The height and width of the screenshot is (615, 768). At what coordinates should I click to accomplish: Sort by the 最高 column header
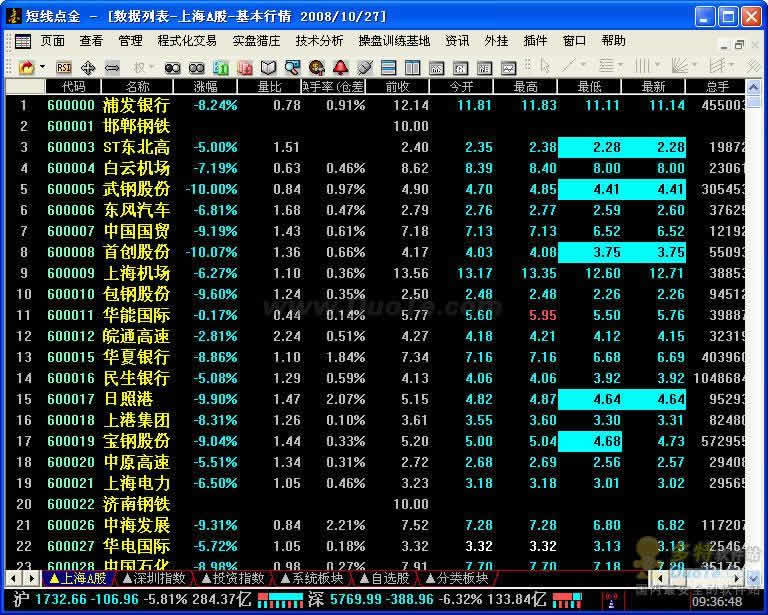pyautogui.click(x=526, y=87)
